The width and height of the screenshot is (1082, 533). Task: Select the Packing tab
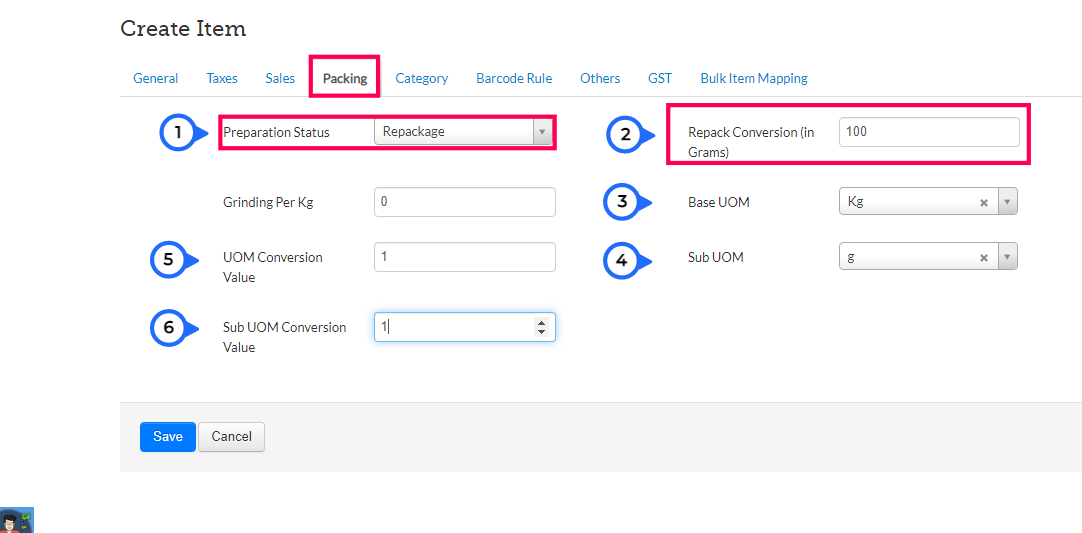(345, 78)
